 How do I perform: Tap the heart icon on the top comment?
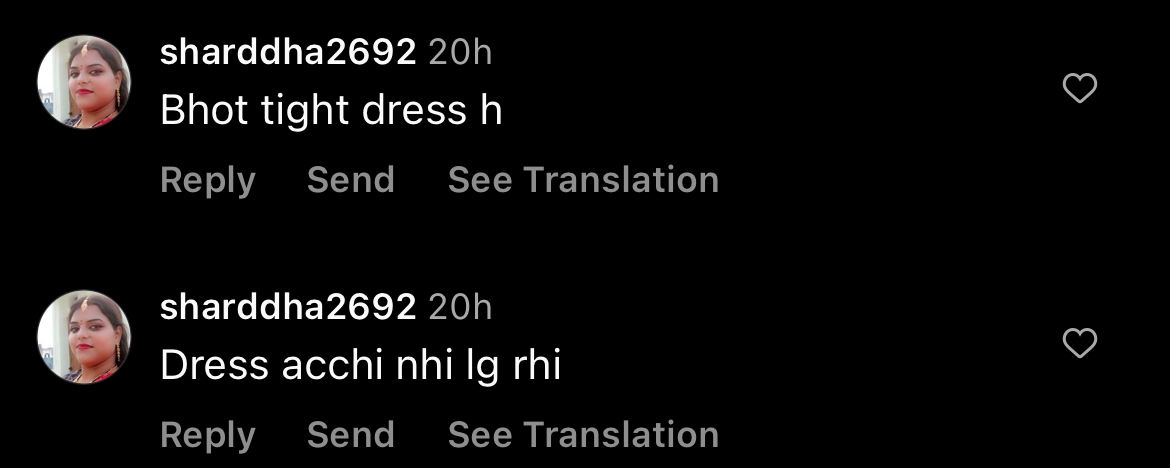(x=1079, y=89)
